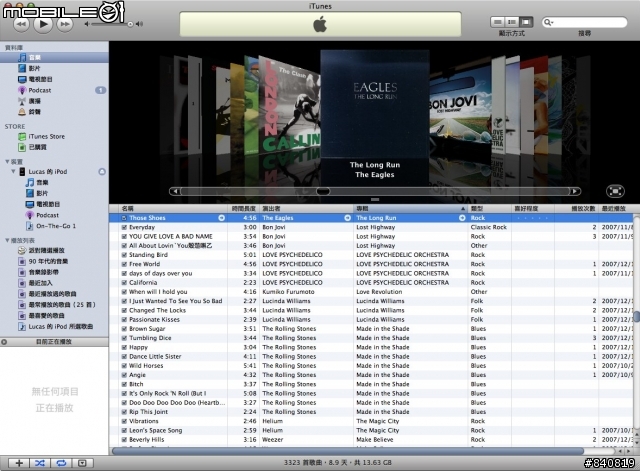The image size is (640, 471).
Task: Toggle artwork viewer button at bottom
Action: click(x=82, y=463)
